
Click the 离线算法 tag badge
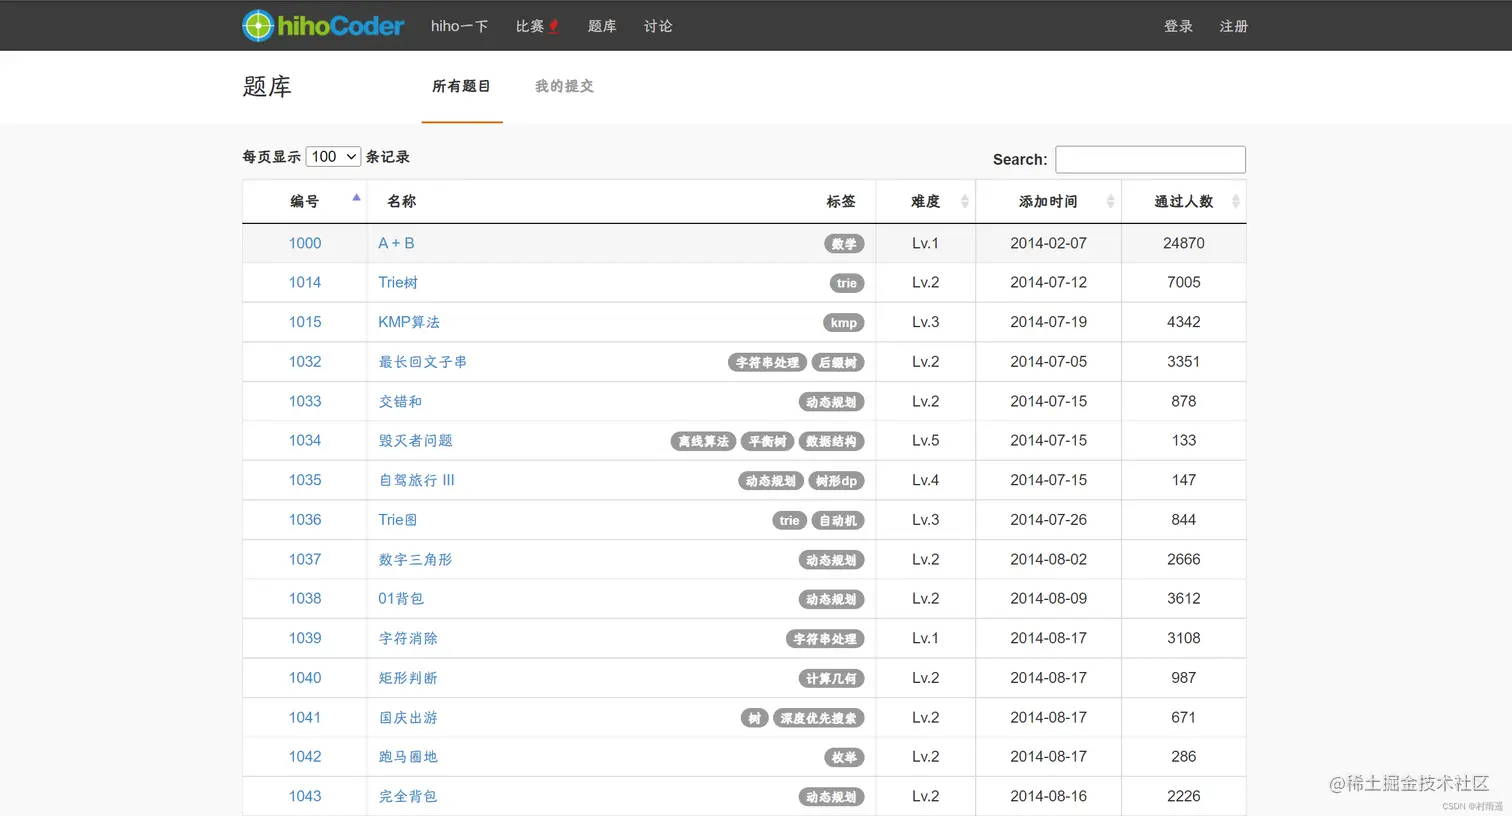point(703,441)
